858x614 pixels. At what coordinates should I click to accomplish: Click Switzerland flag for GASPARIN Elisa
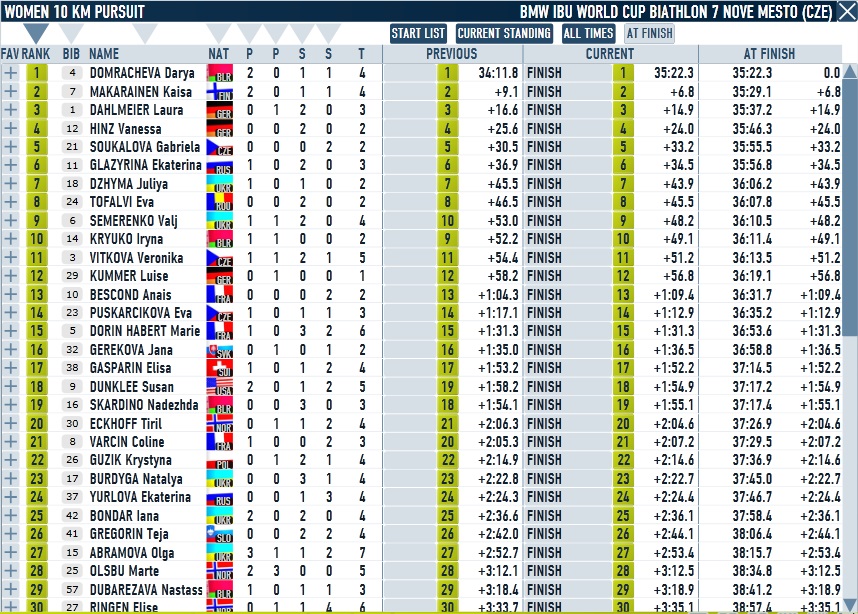(x=219, y=368)
